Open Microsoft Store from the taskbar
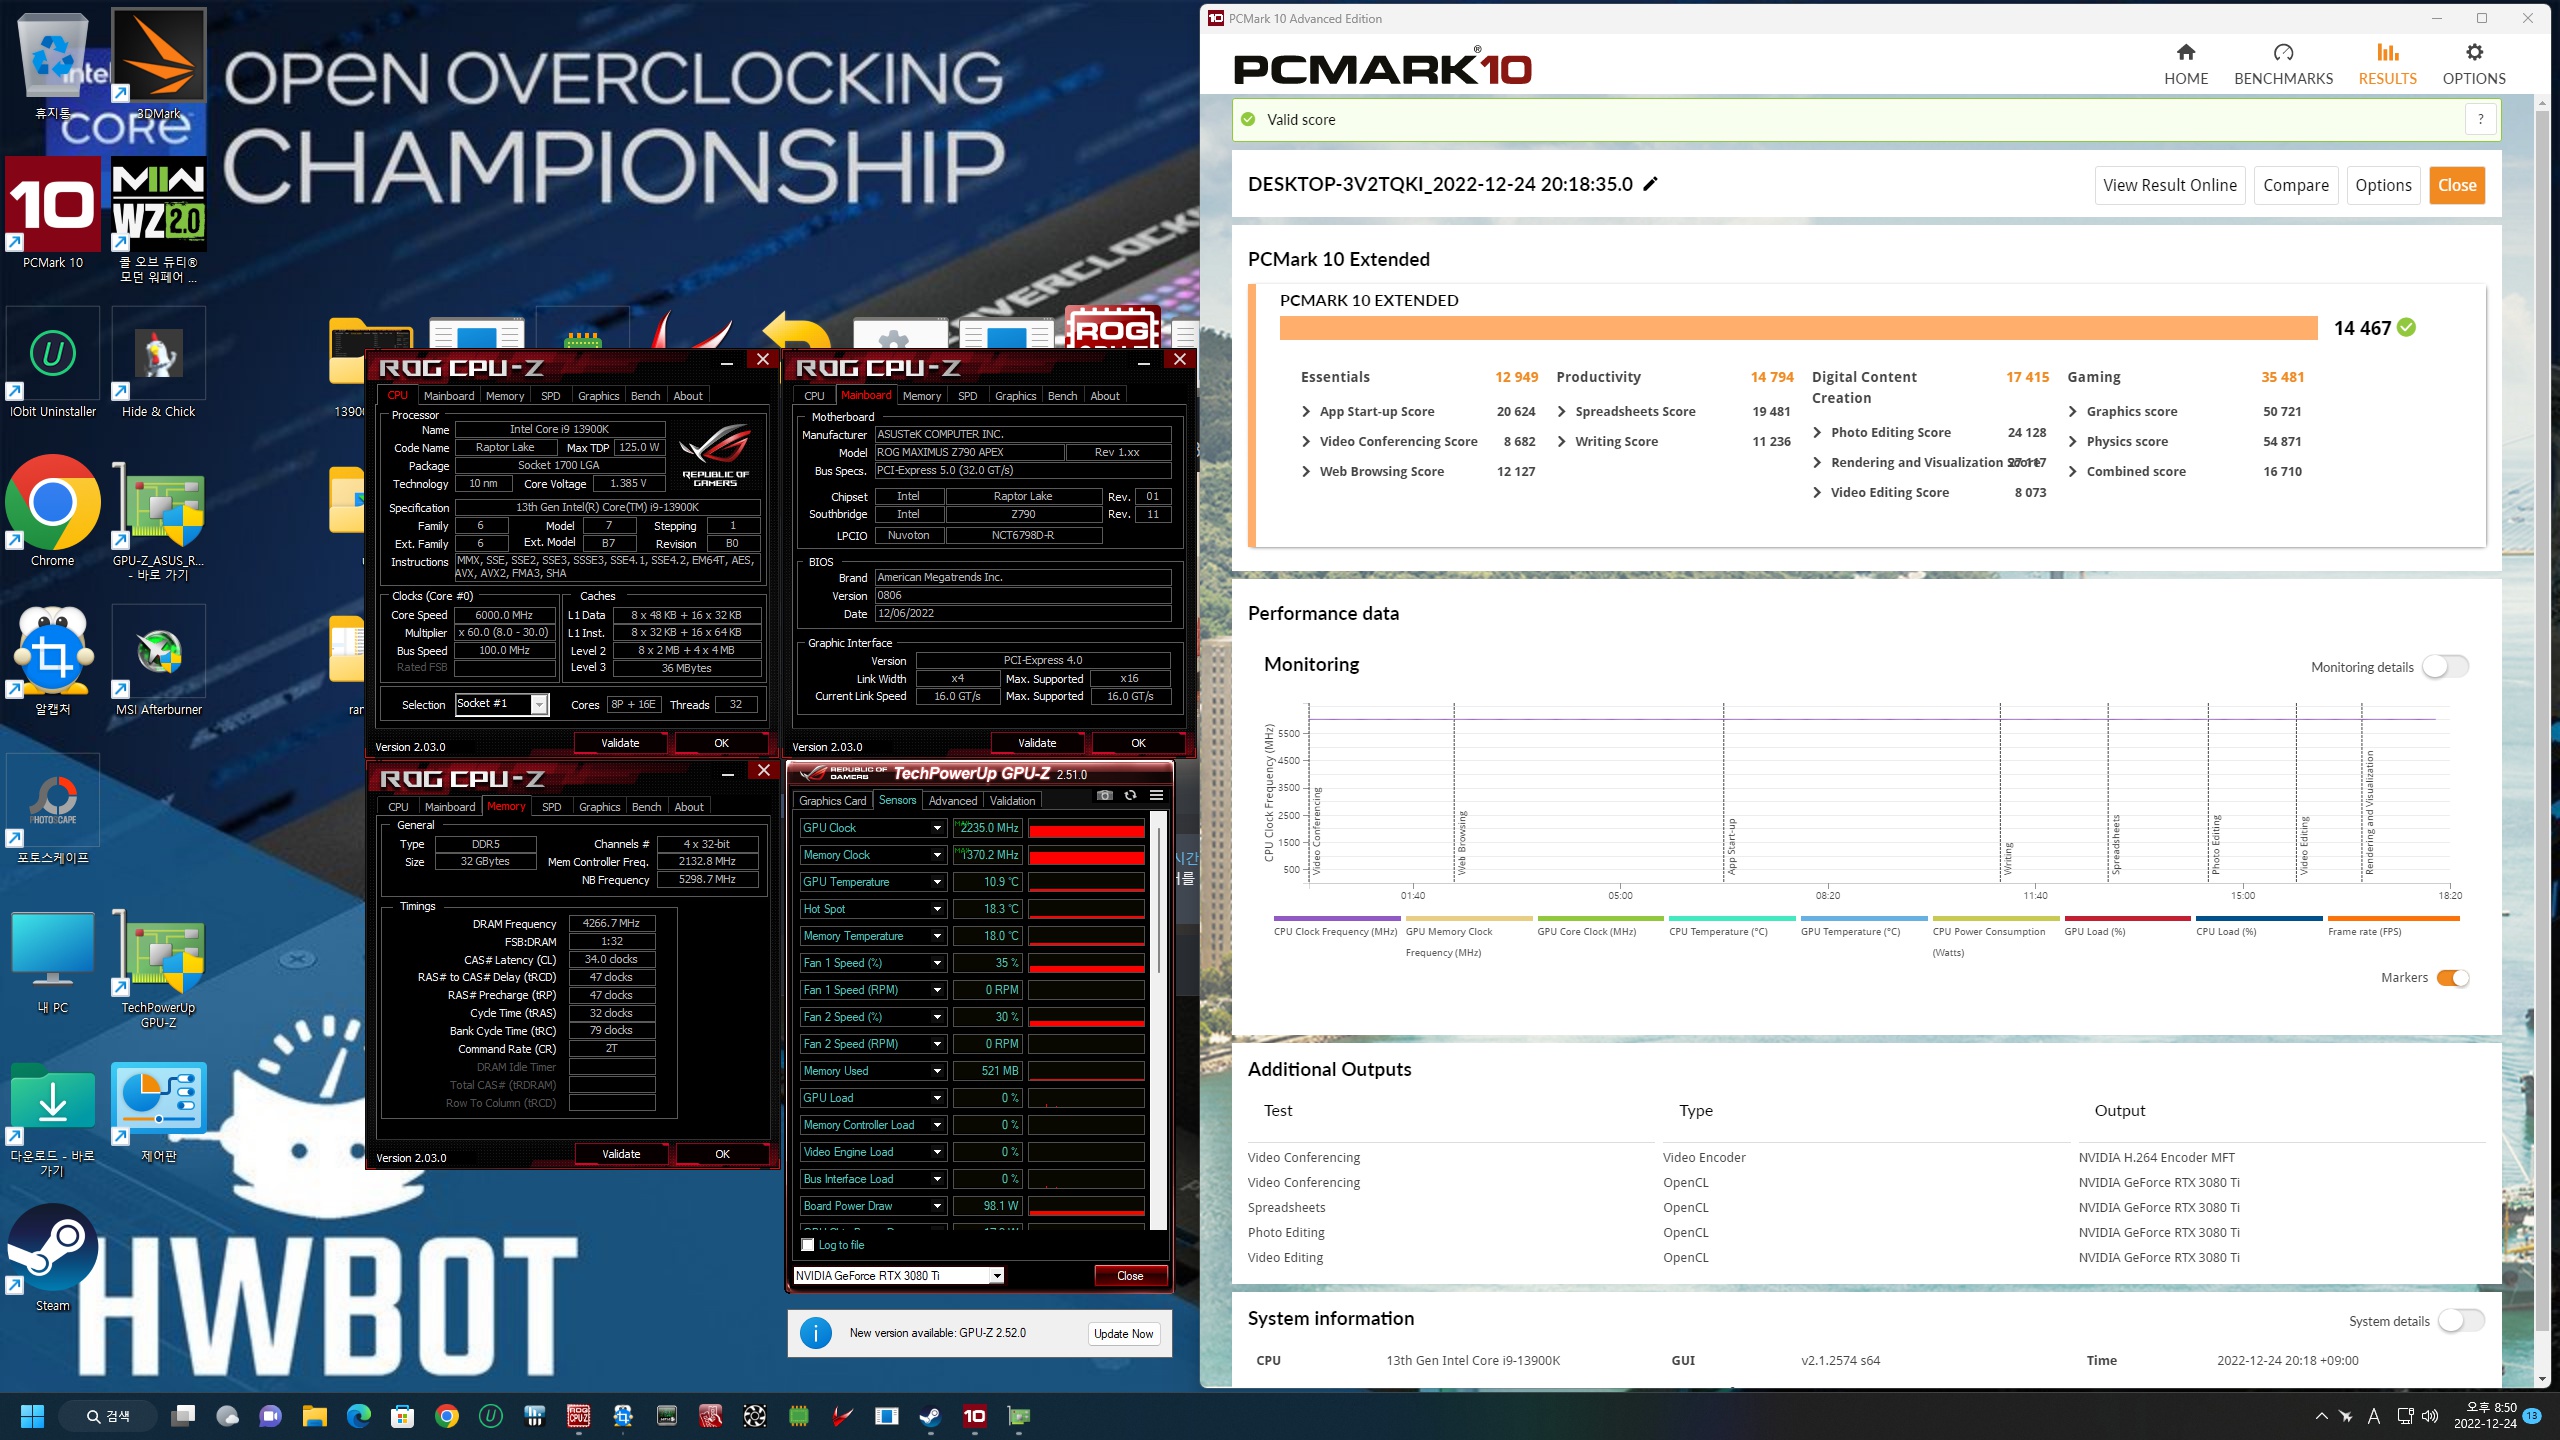This screenshot has height=1440, width=2560. pyautogui.click(x=402, y=1416)
